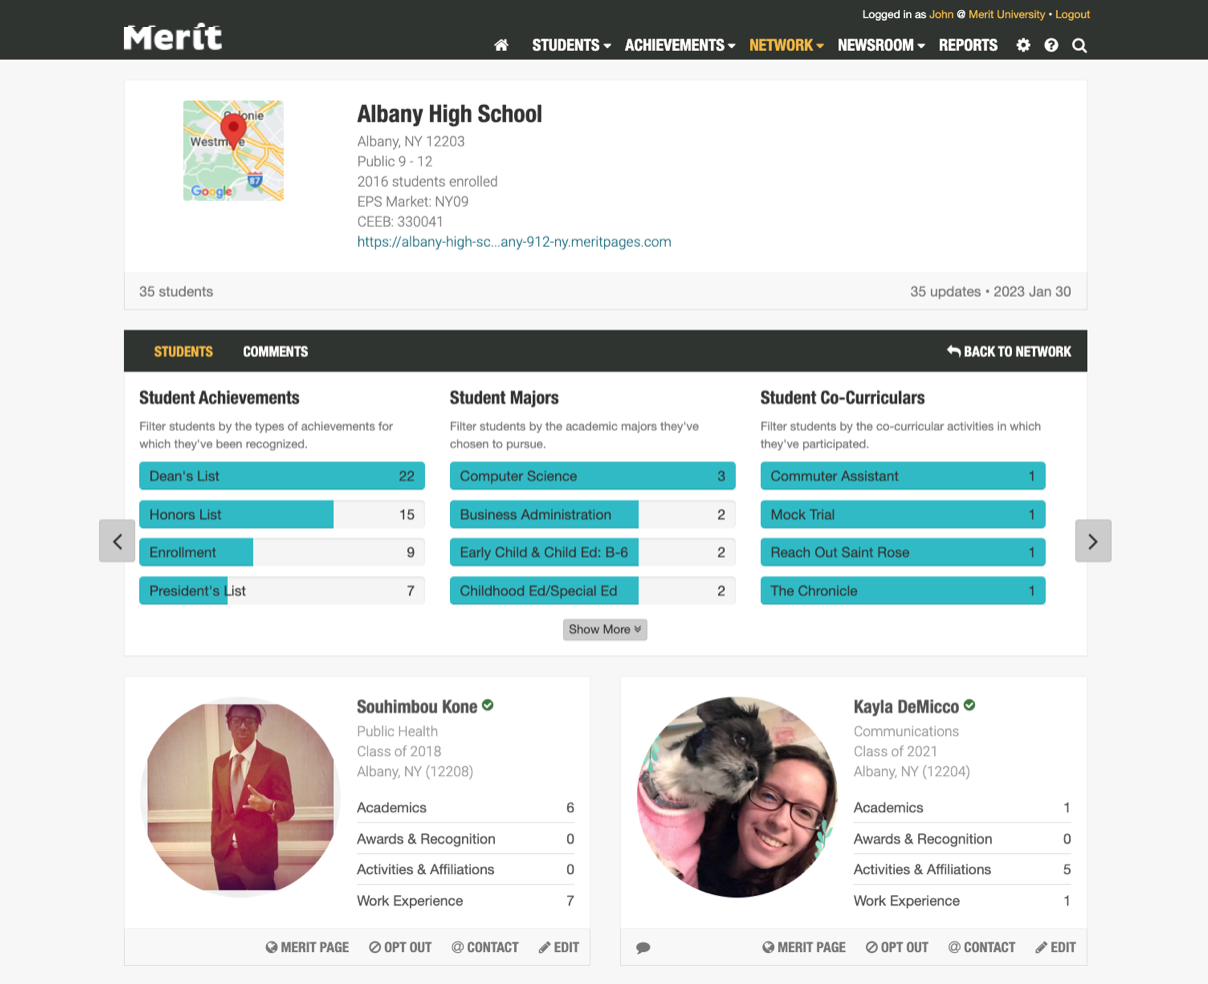Toggle the Mock Trial co-curricular filter
The image size is (1208, 984).
pyautogui.click(x=902, y=514)
